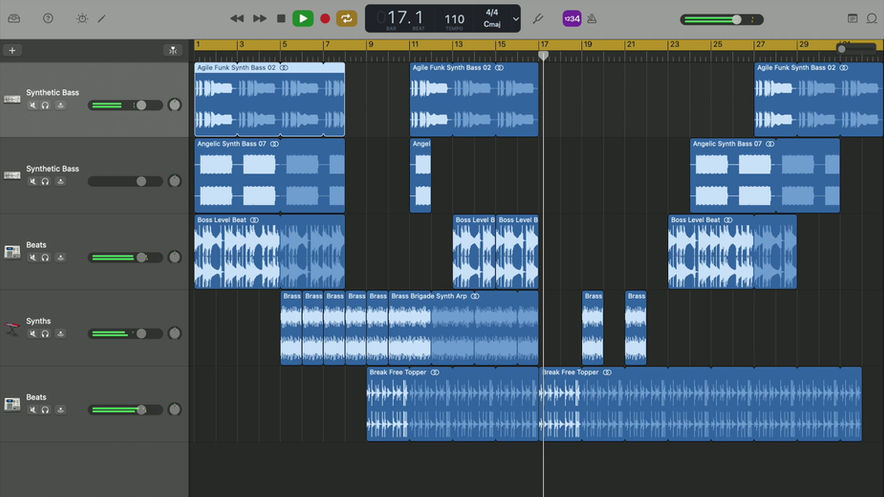Mute the second Synthetic Bass track
The width and height of the screenshot is (884, 497).
coord(33,181)
